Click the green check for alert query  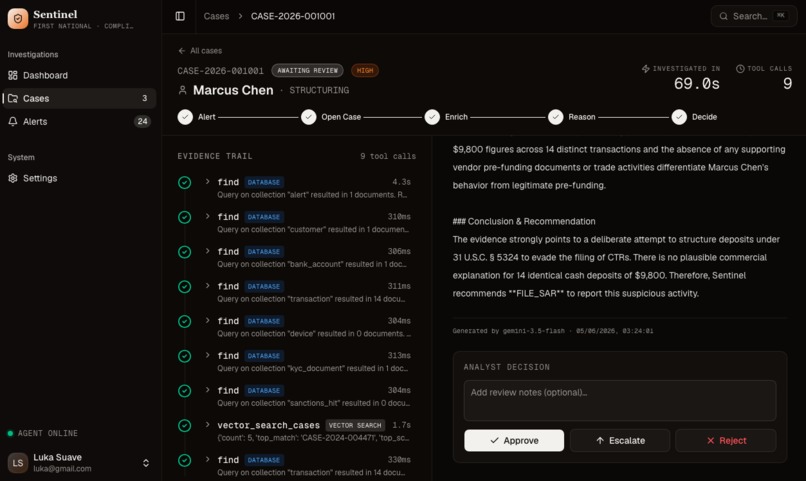(x=185, y=182)
